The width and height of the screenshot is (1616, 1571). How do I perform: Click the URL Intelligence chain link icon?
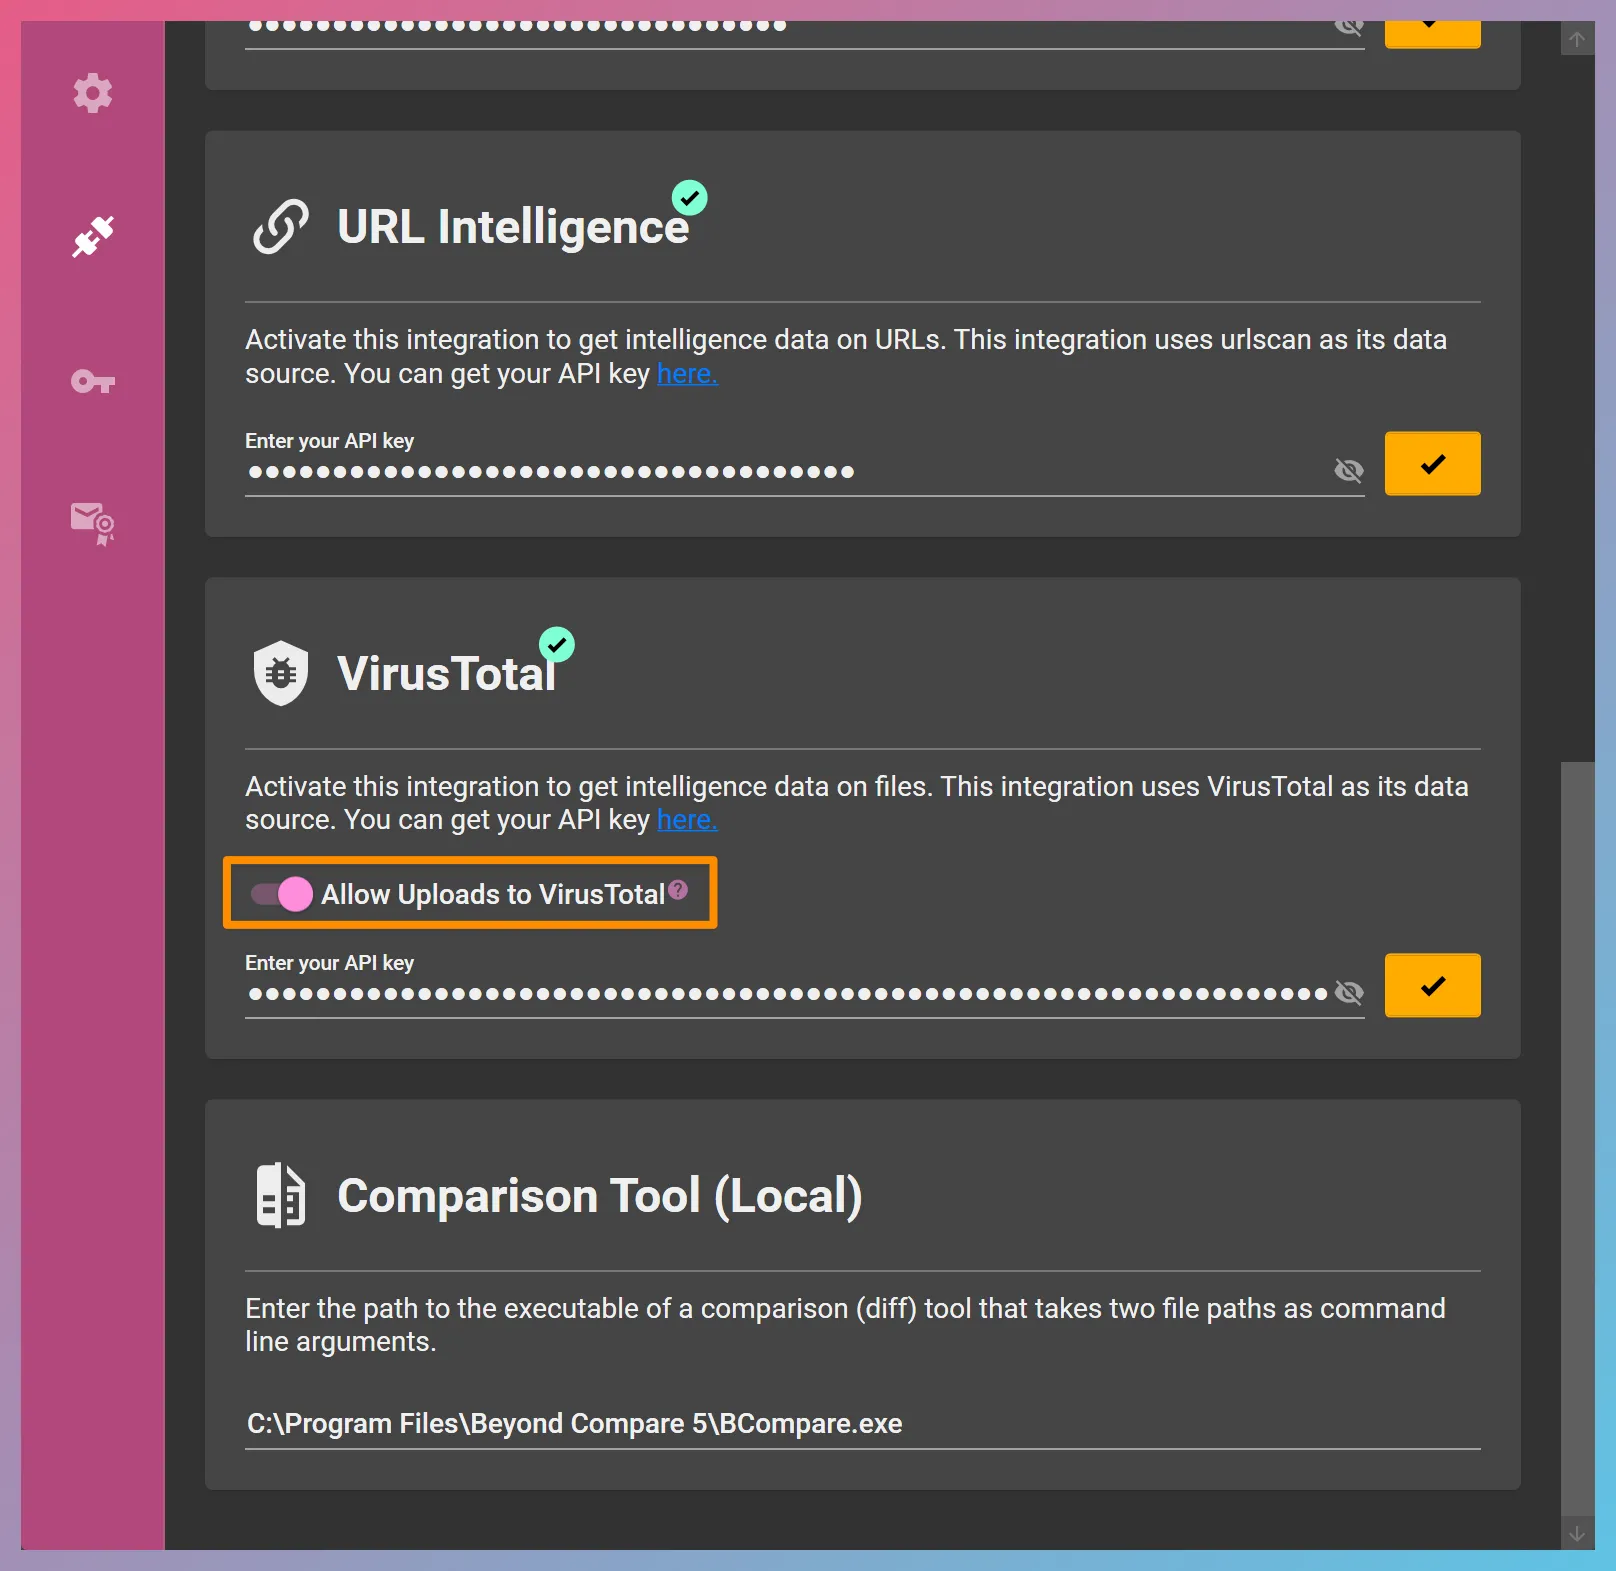281,227
